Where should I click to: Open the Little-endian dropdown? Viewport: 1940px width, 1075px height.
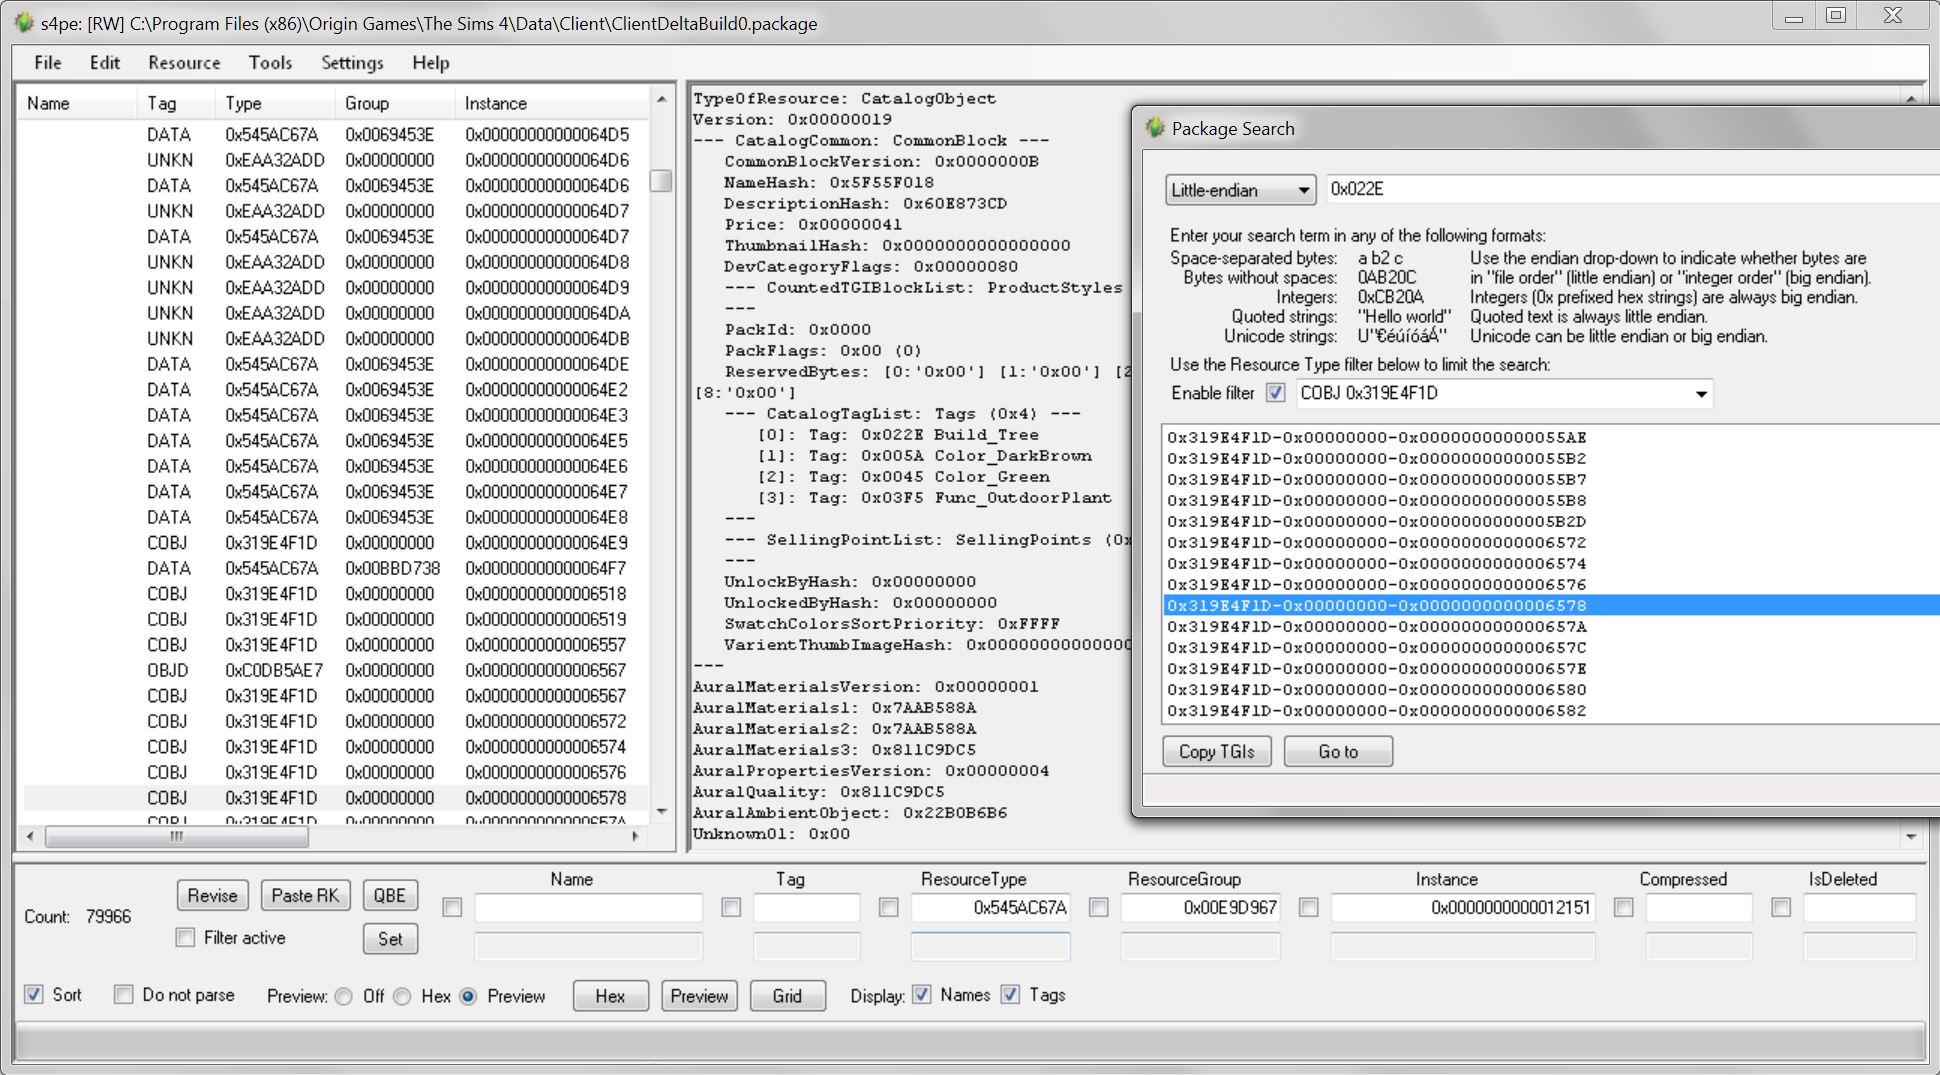1240,190
